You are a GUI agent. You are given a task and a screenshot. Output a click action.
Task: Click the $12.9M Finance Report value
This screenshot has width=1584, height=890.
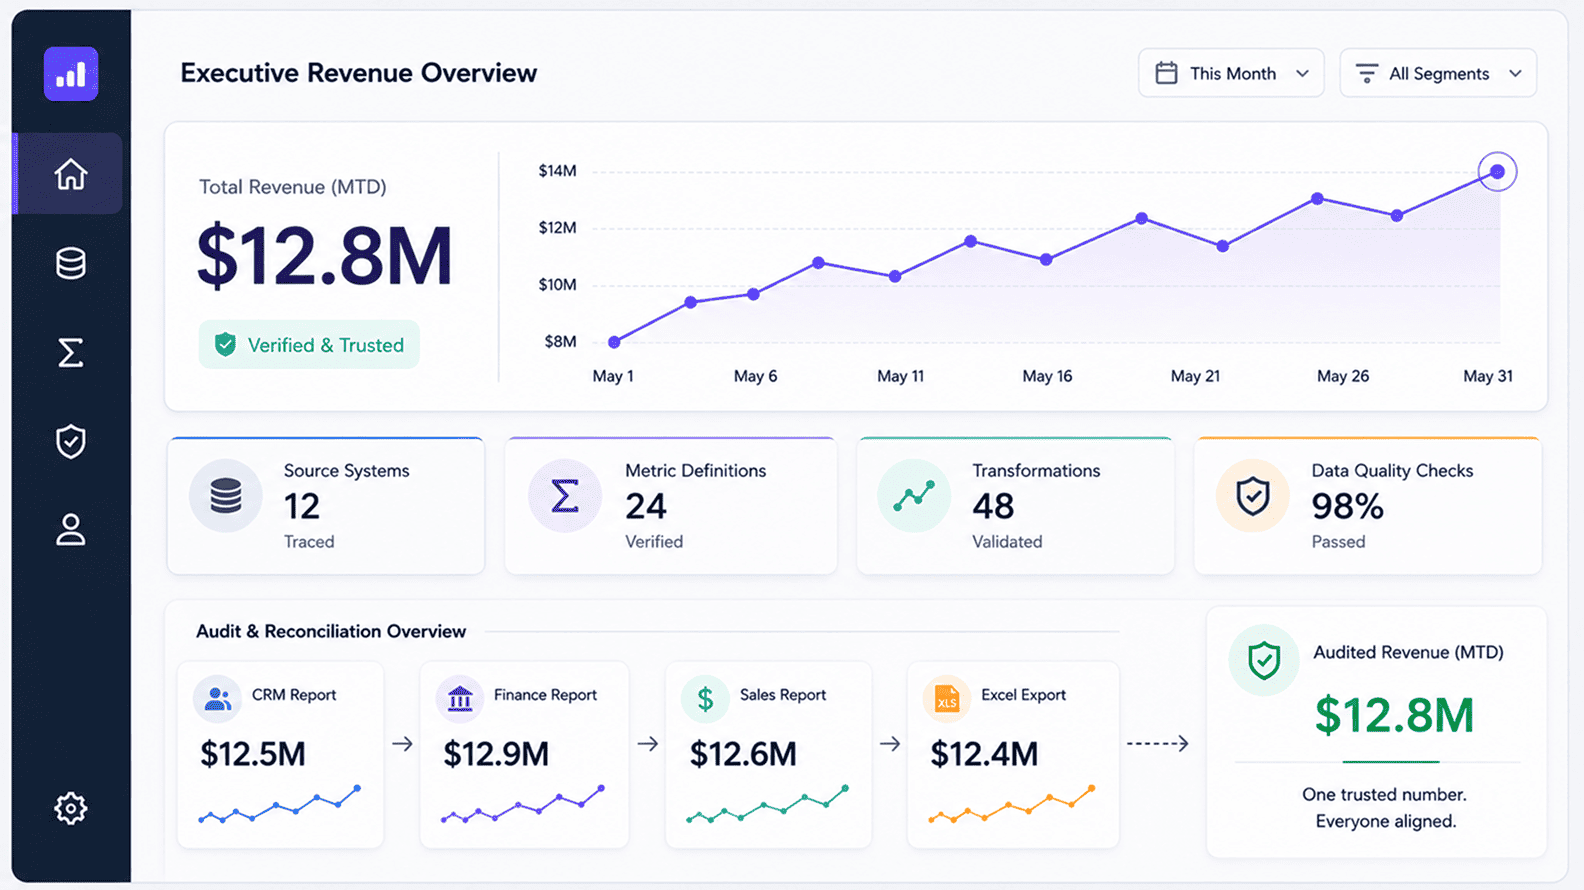496,754
